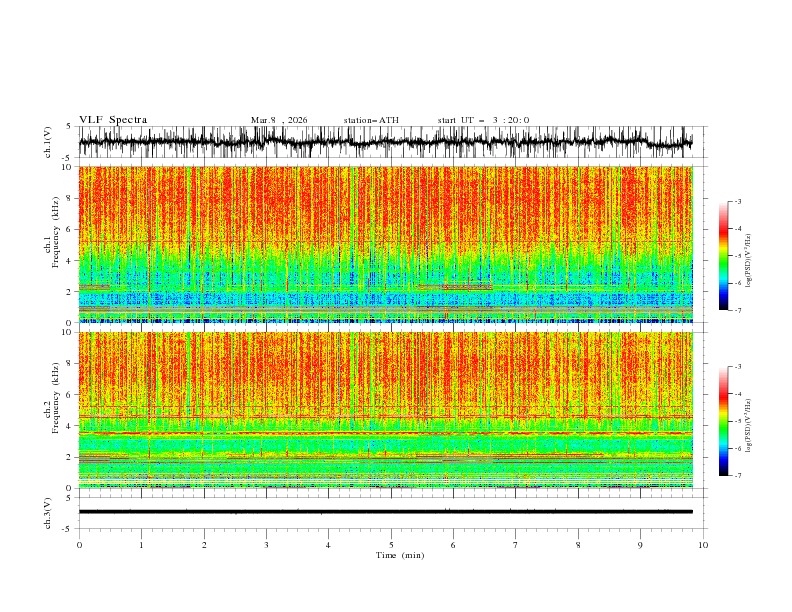The width and height of the screenshot is (792, 612).
Task: Click the ch.2 spectrogram color scale bar
Action: pyautogui.click(x=723, y=421)
